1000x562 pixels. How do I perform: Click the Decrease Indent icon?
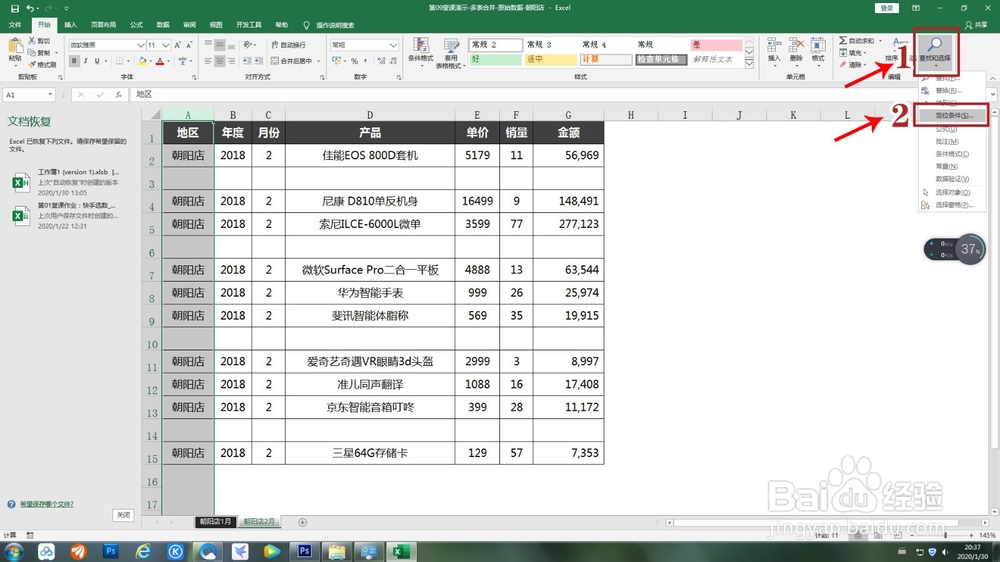point(247,61)
